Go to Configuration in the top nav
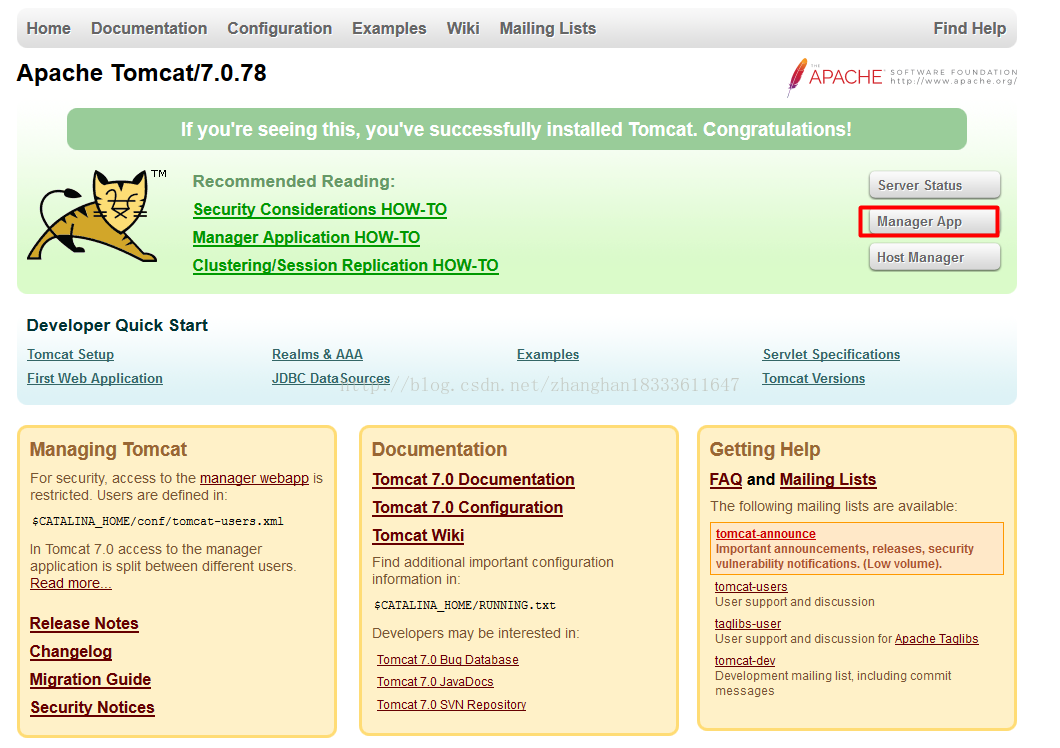Image resolution: width=1060 pixels, height=748 pixels. 280,28
